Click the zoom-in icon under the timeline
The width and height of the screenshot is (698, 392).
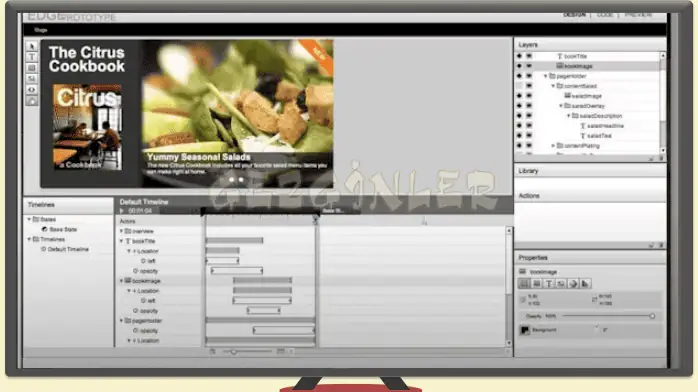click(280, 352)
